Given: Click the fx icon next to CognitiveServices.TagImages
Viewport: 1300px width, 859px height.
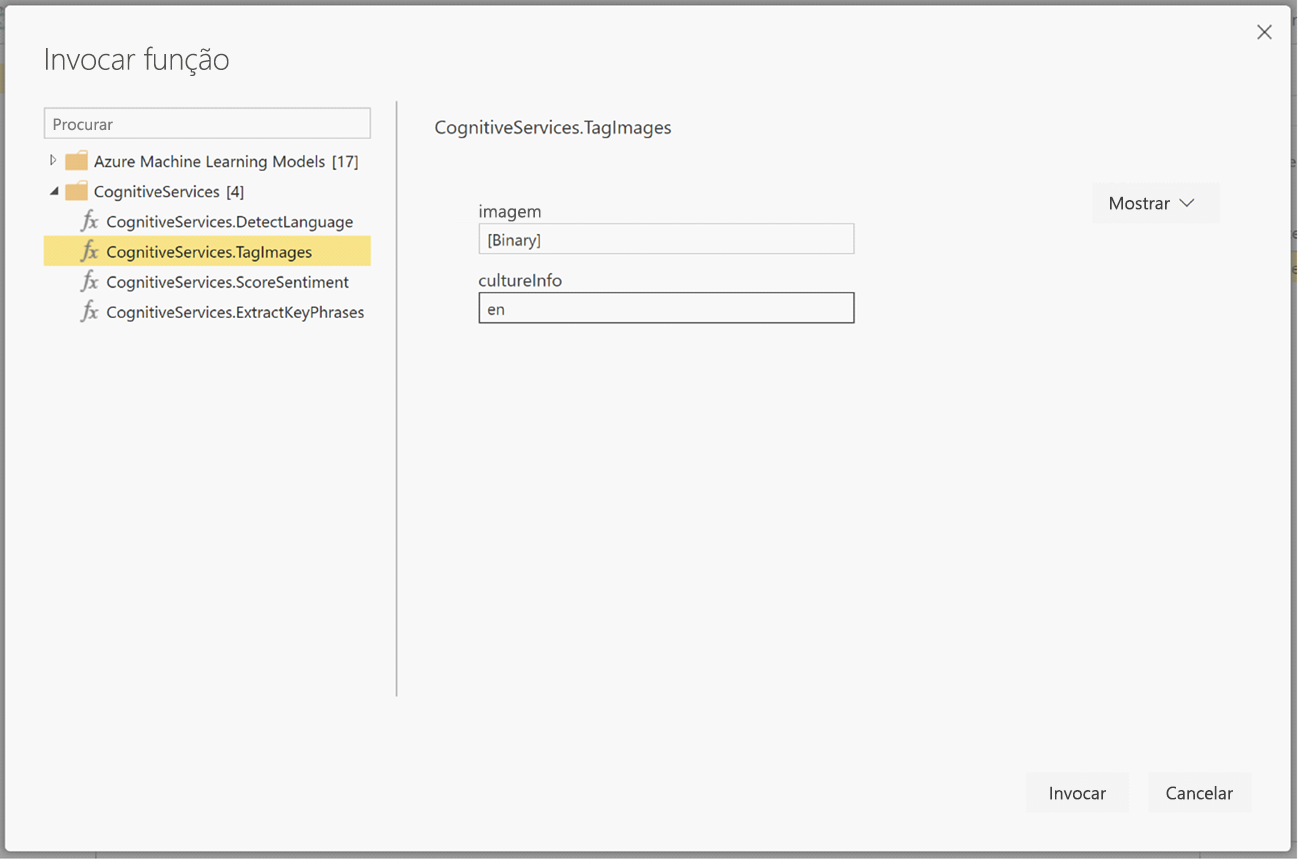Looking at the screenshot, I should tap(89, 251).
